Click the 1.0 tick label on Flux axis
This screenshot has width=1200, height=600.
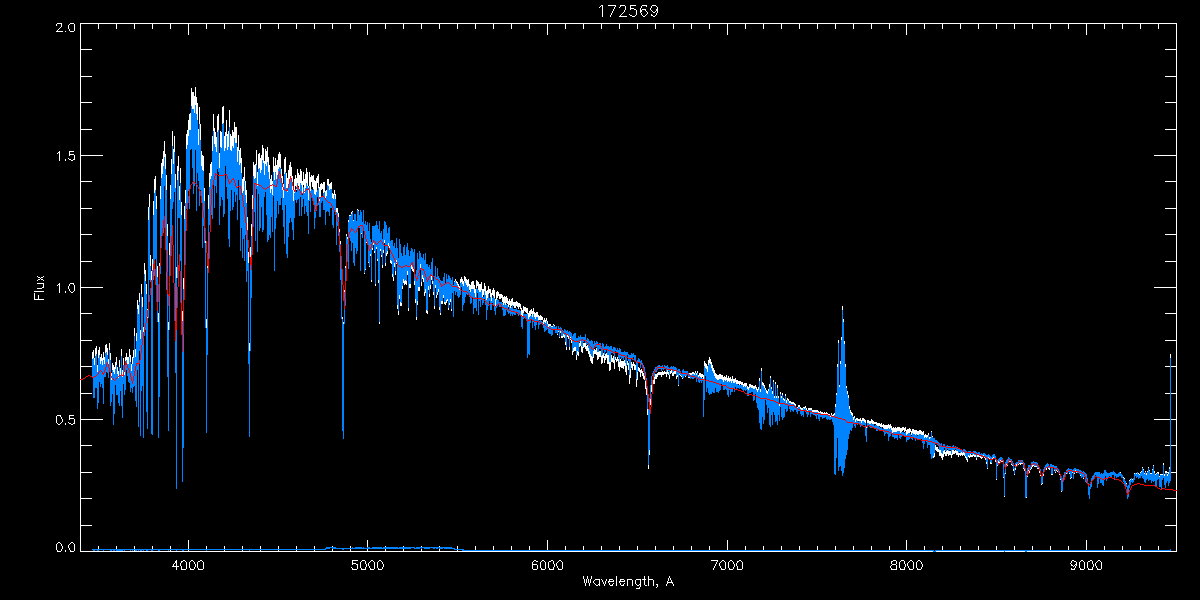click(64, 288)
